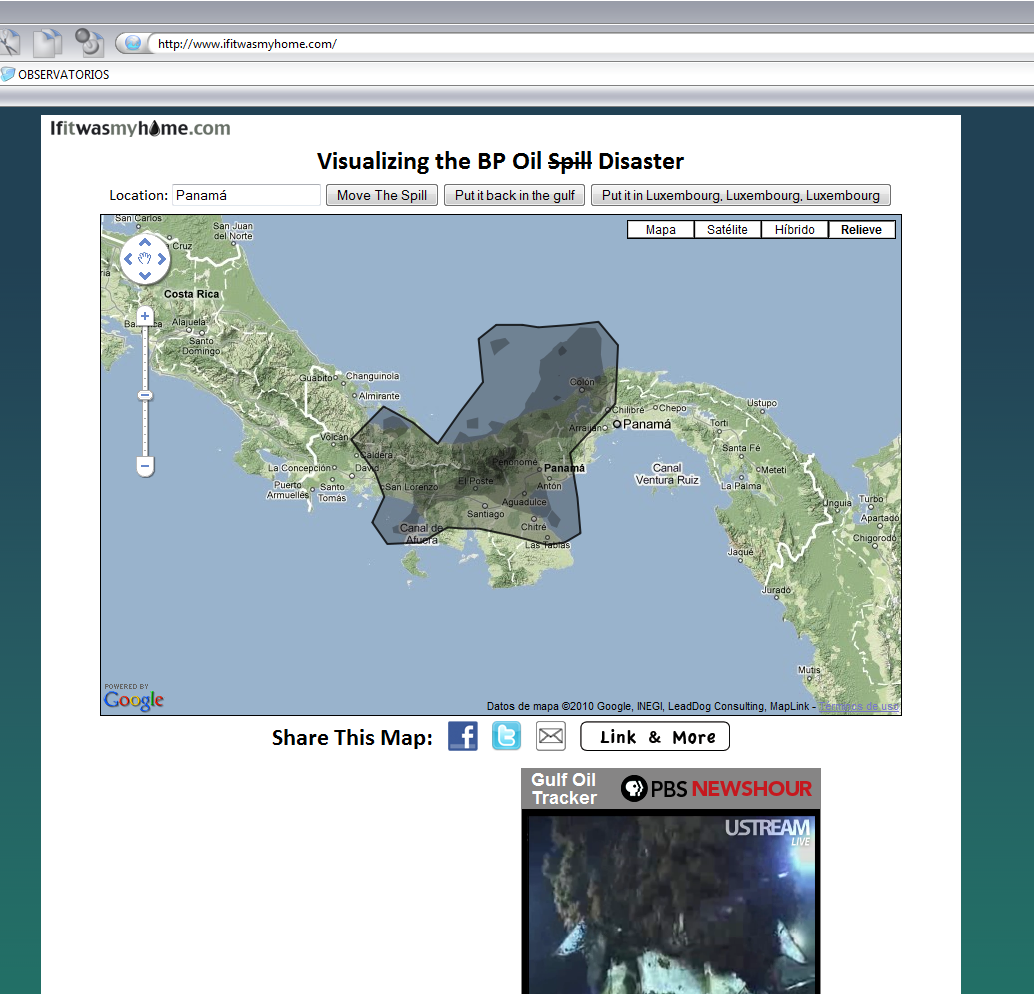Click the Share This Map text
The width and height of the screenshot is (1034, 994).
[352, 737]
